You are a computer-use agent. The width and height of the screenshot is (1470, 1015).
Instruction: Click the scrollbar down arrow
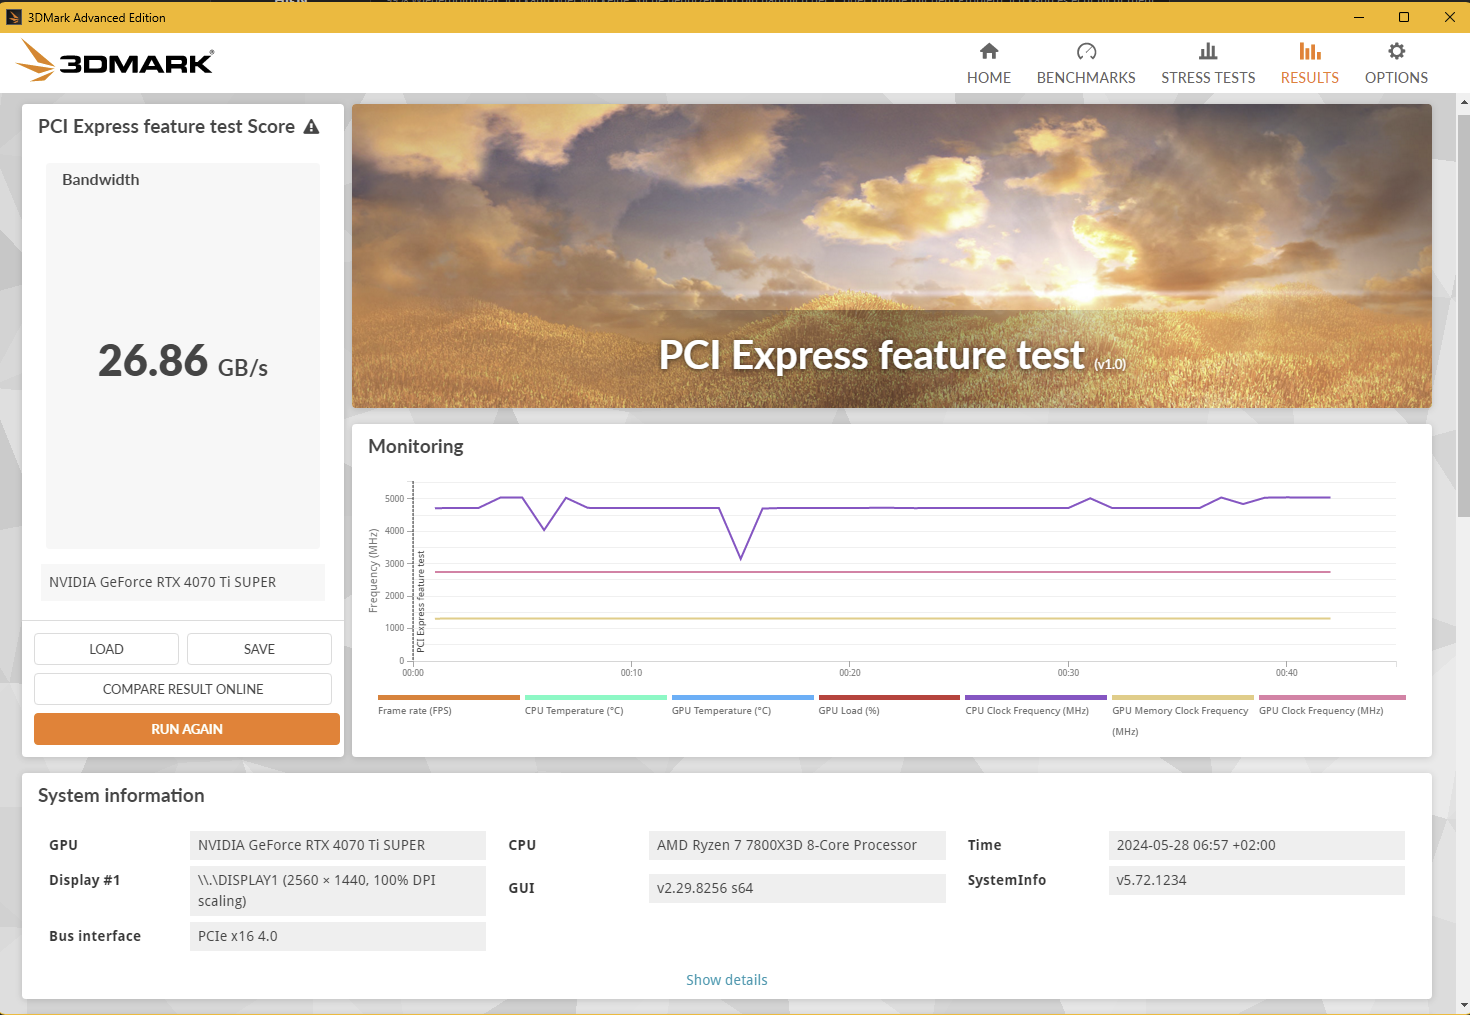[x=1464, y=1005]
